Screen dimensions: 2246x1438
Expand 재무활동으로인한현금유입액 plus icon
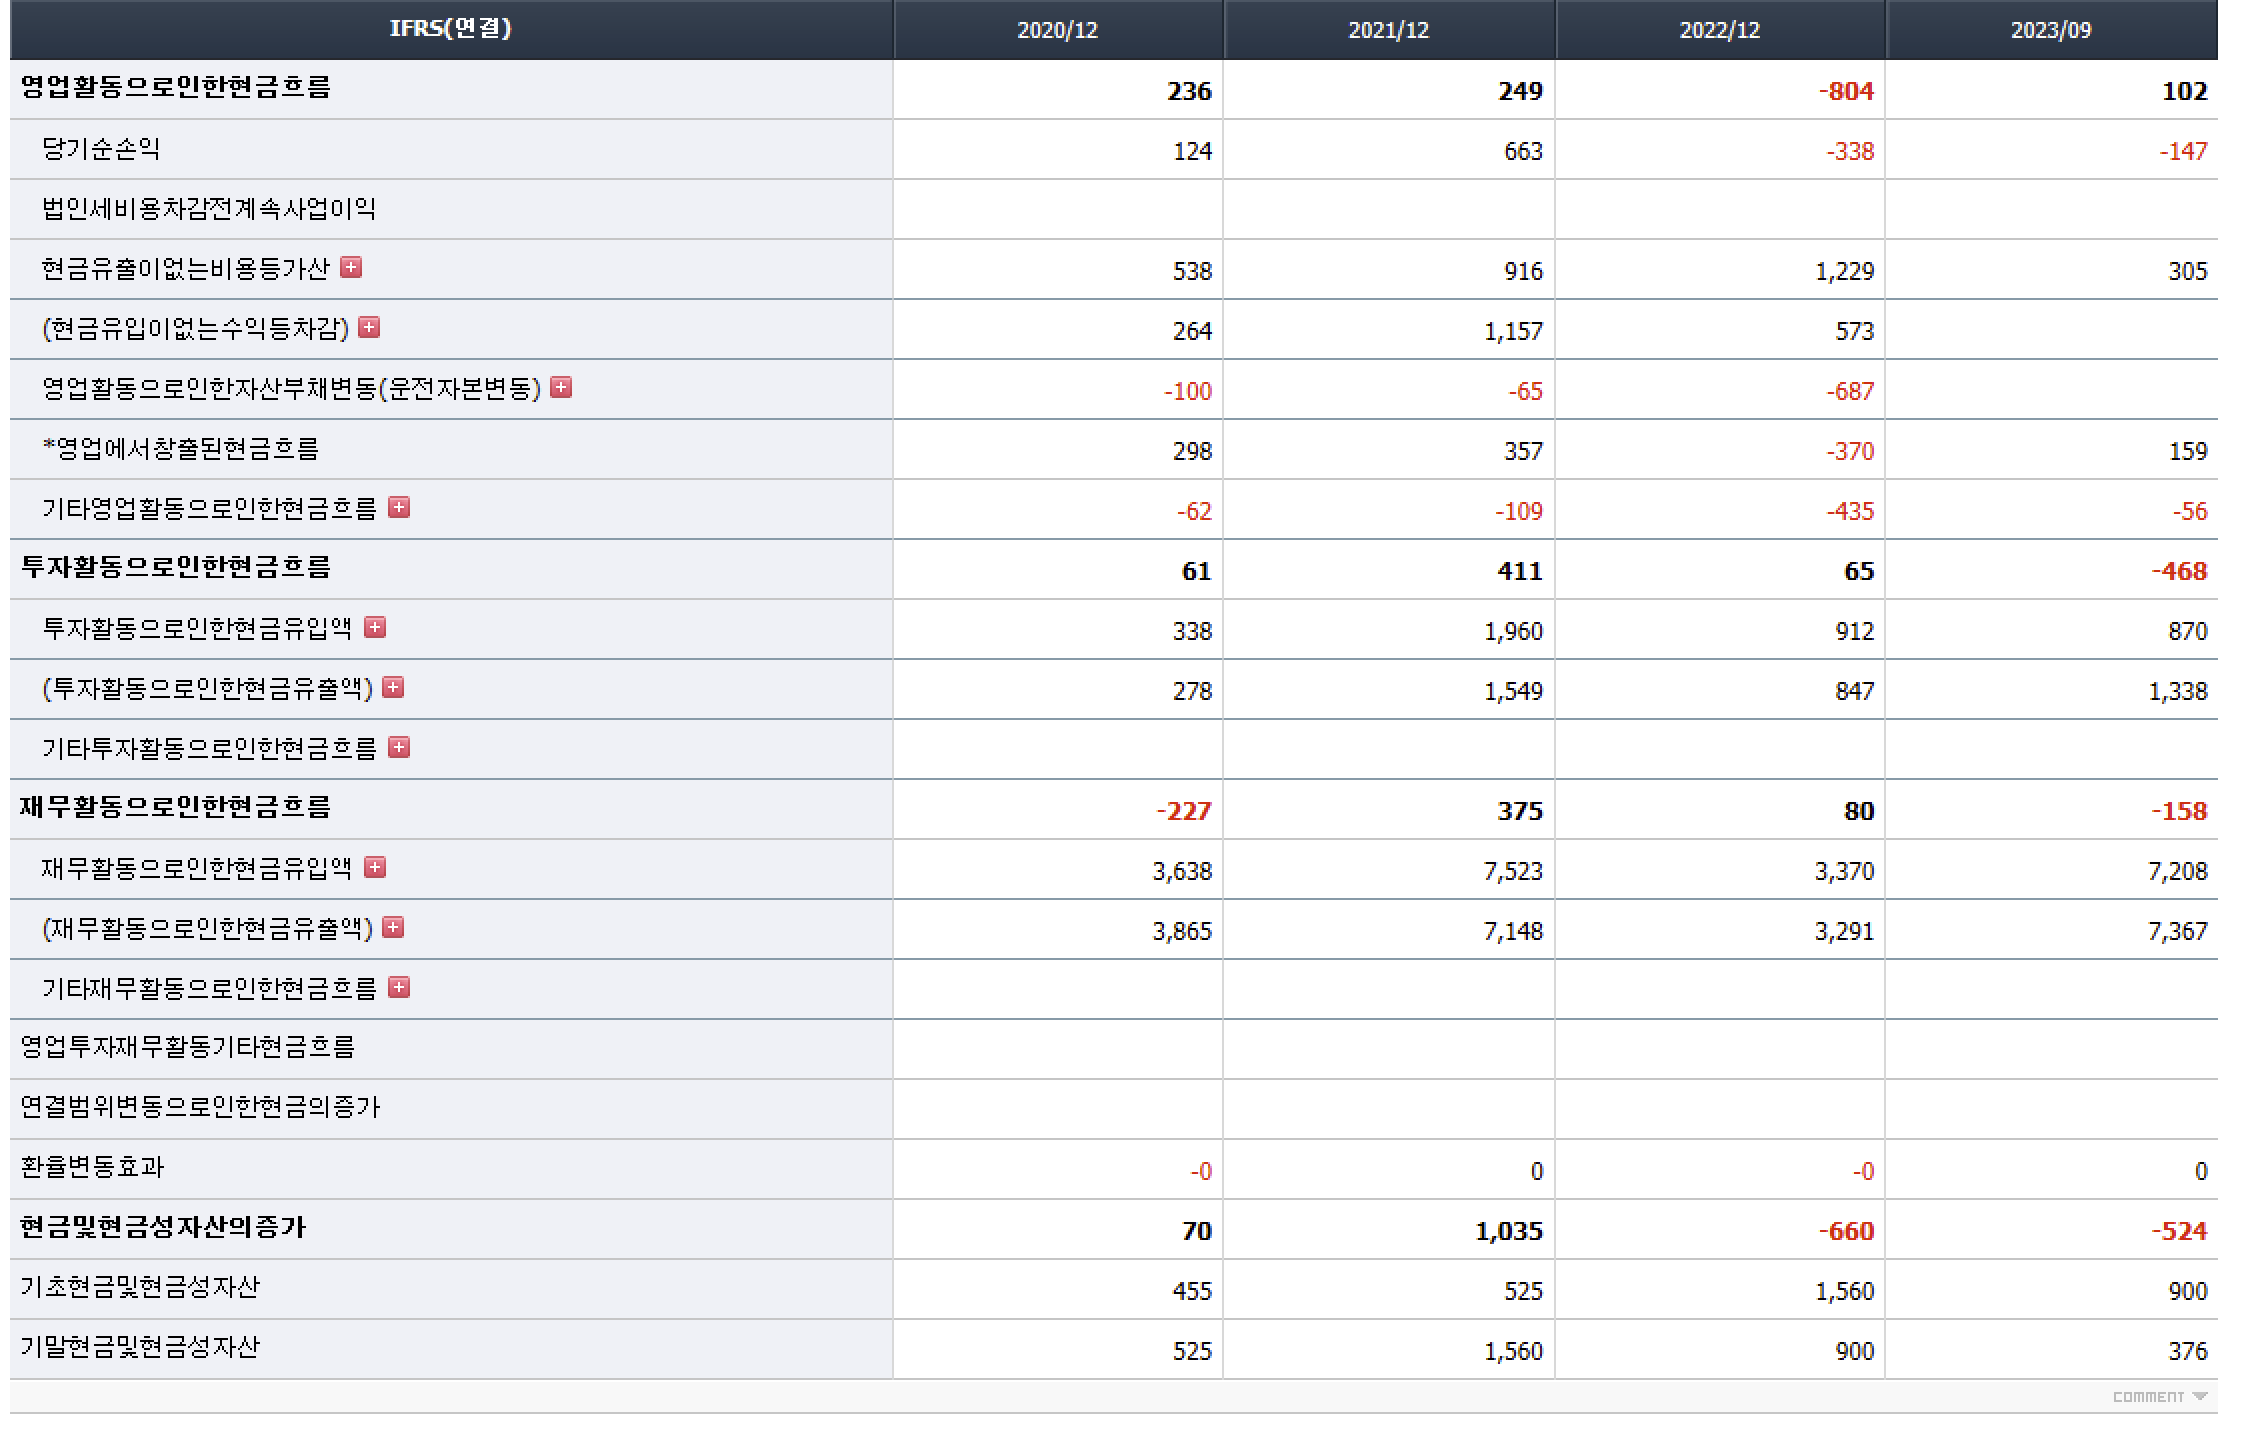click(375, 867)
